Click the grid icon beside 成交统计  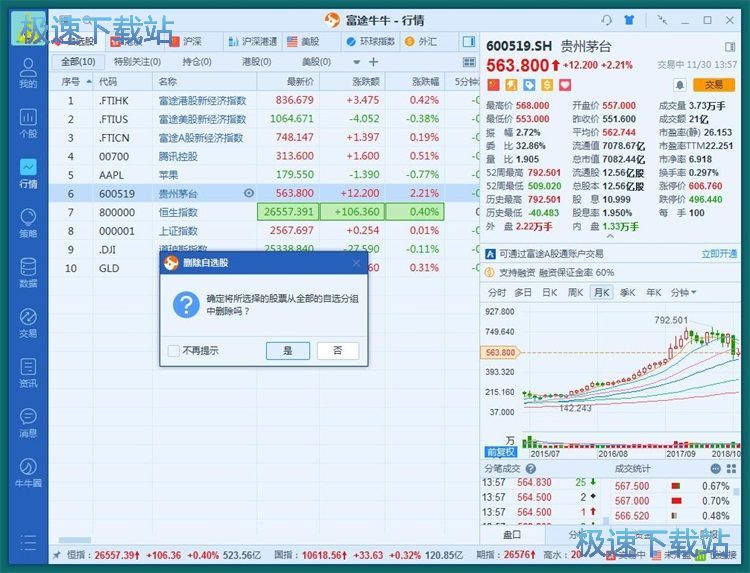[x=731, y=469]
